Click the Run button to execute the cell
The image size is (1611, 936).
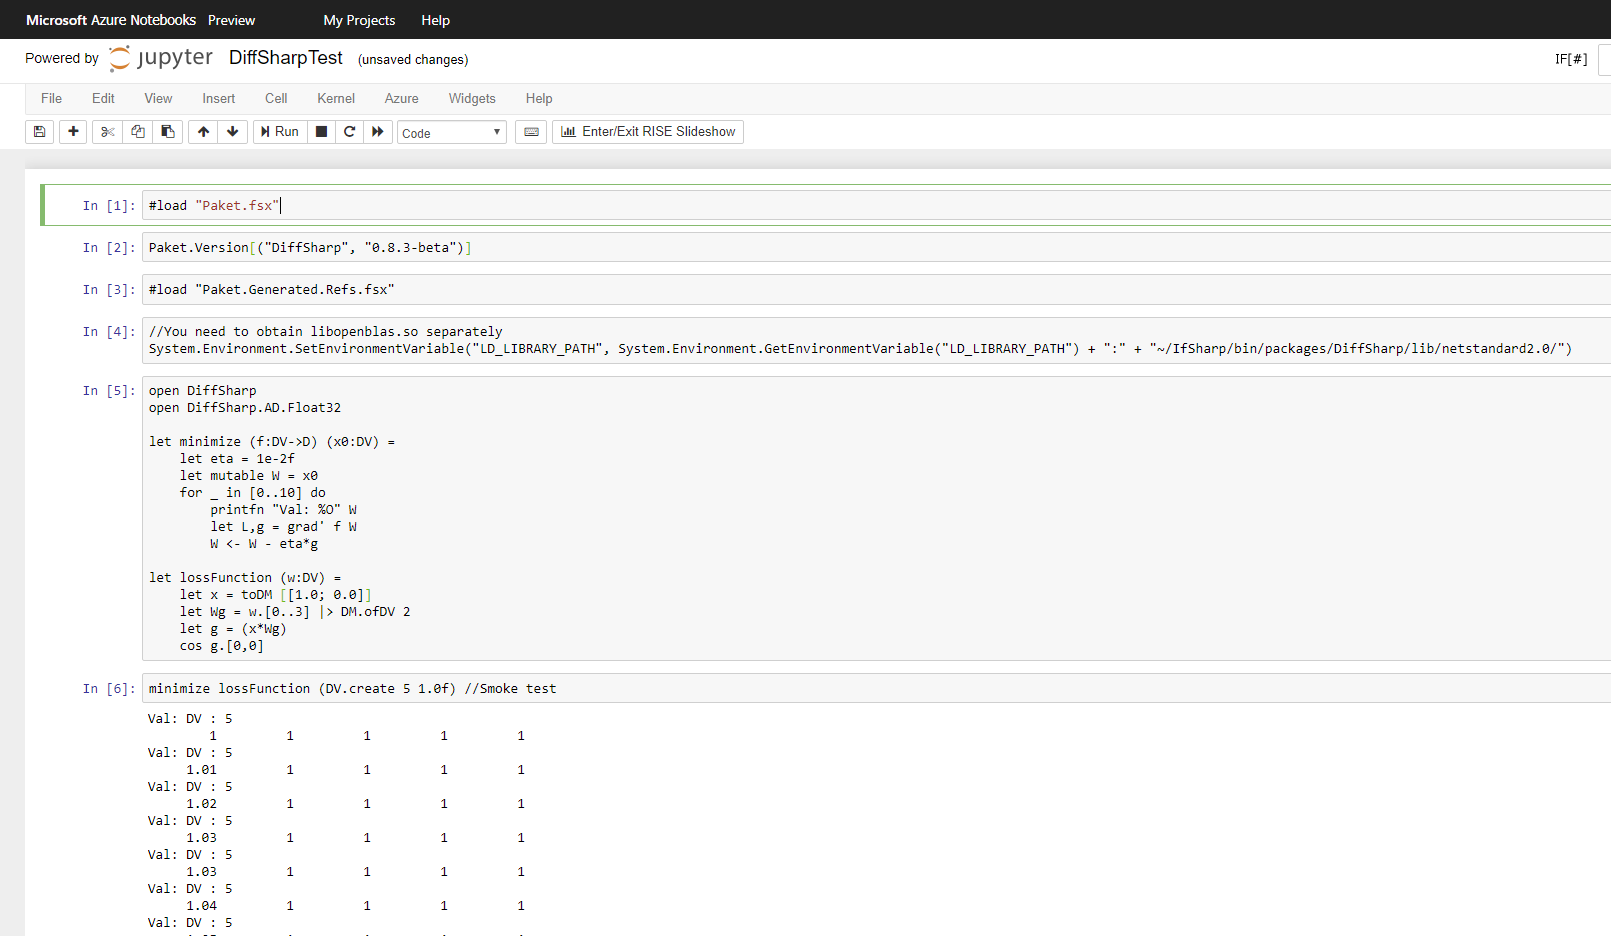(x=279, y=131)
